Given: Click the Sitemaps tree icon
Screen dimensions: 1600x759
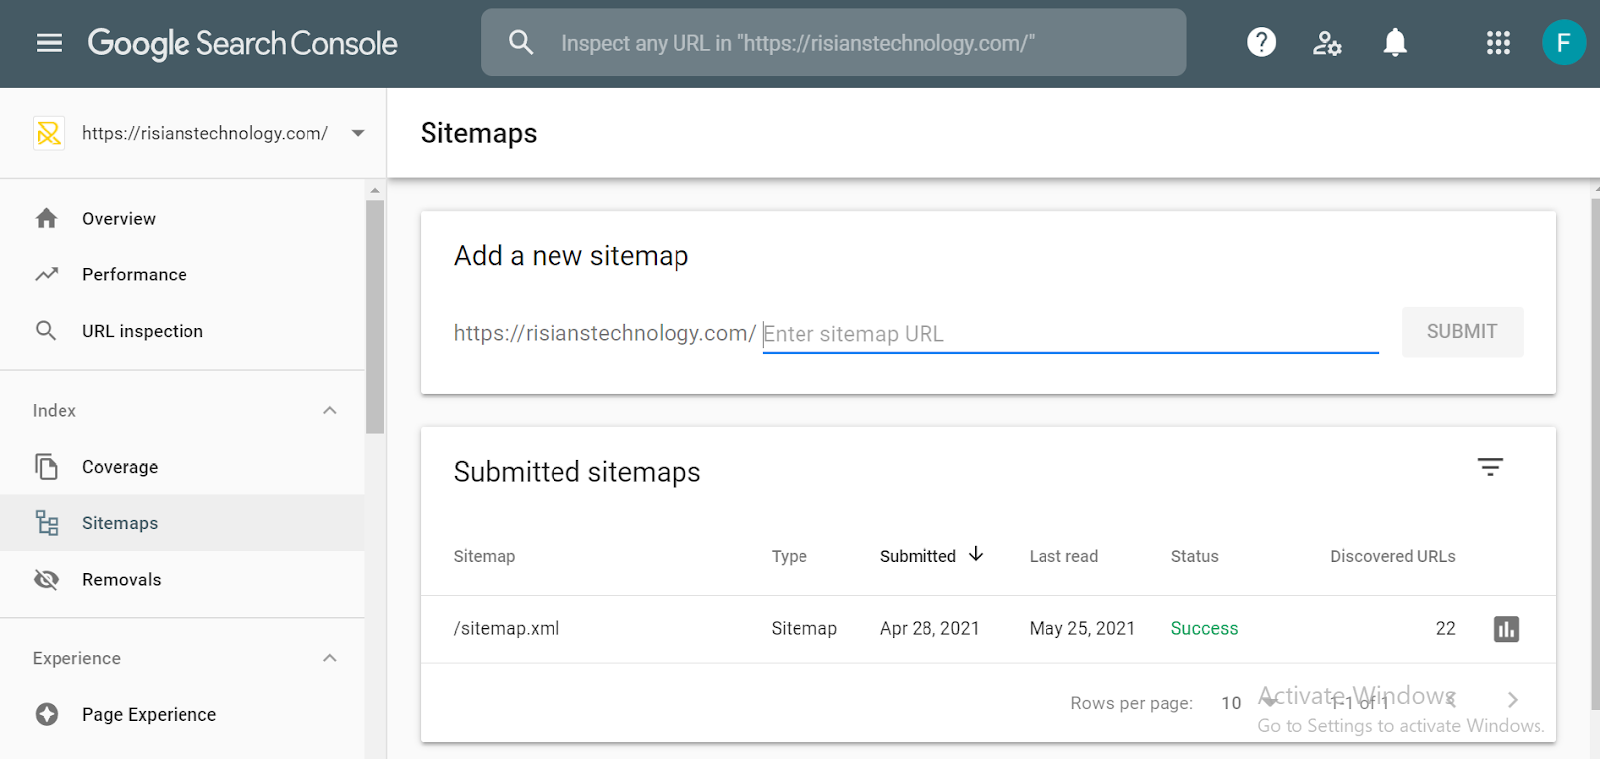Looking at the screenshot, I should coord(47,523).
